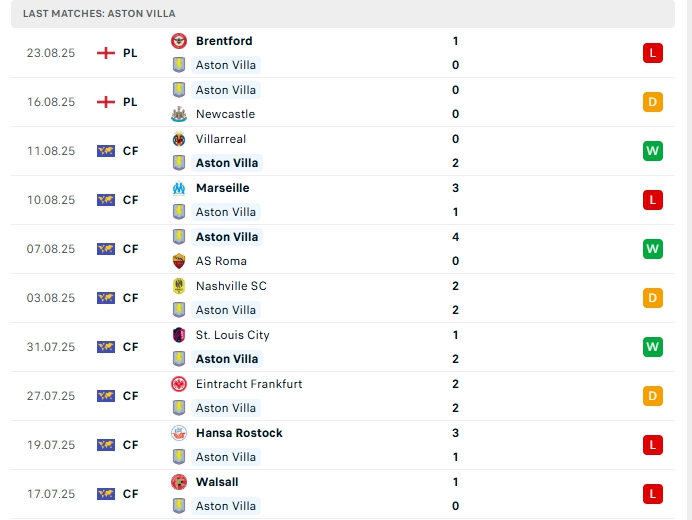Click the AS Roma crest
Image resolution: width=692 pixels, height=520 pixels.
(x=179, y=261)
